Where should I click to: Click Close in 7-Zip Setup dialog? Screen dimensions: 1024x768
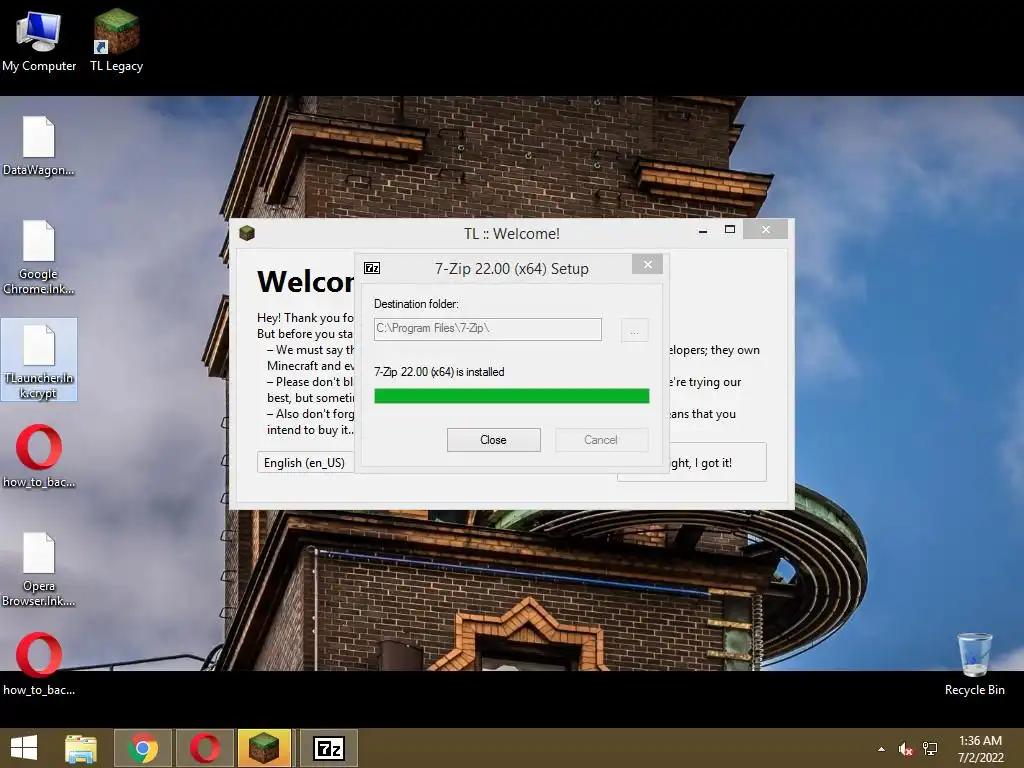click(494, 440)
